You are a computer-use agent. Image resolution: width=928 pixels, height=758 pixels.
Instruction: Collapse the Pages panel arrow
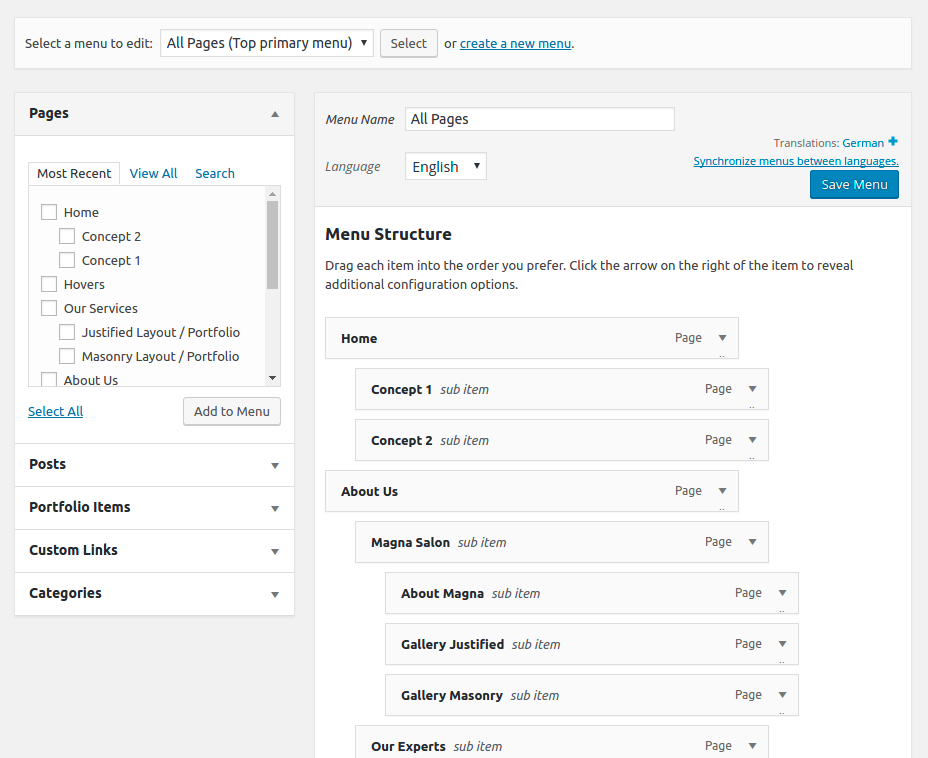(x=275, y=114)
